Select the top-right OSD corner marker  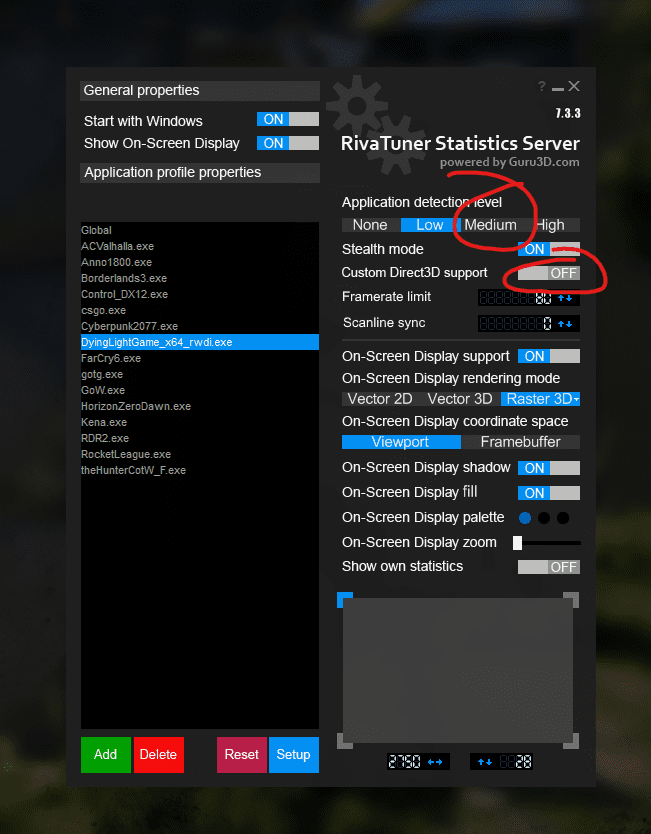[571, 599]
